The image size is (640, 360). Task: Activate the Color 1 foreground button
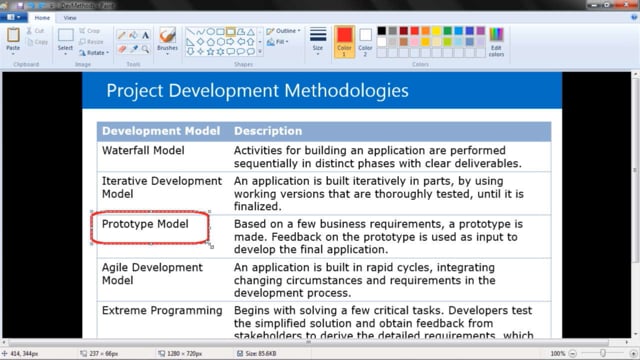(344, 42)
